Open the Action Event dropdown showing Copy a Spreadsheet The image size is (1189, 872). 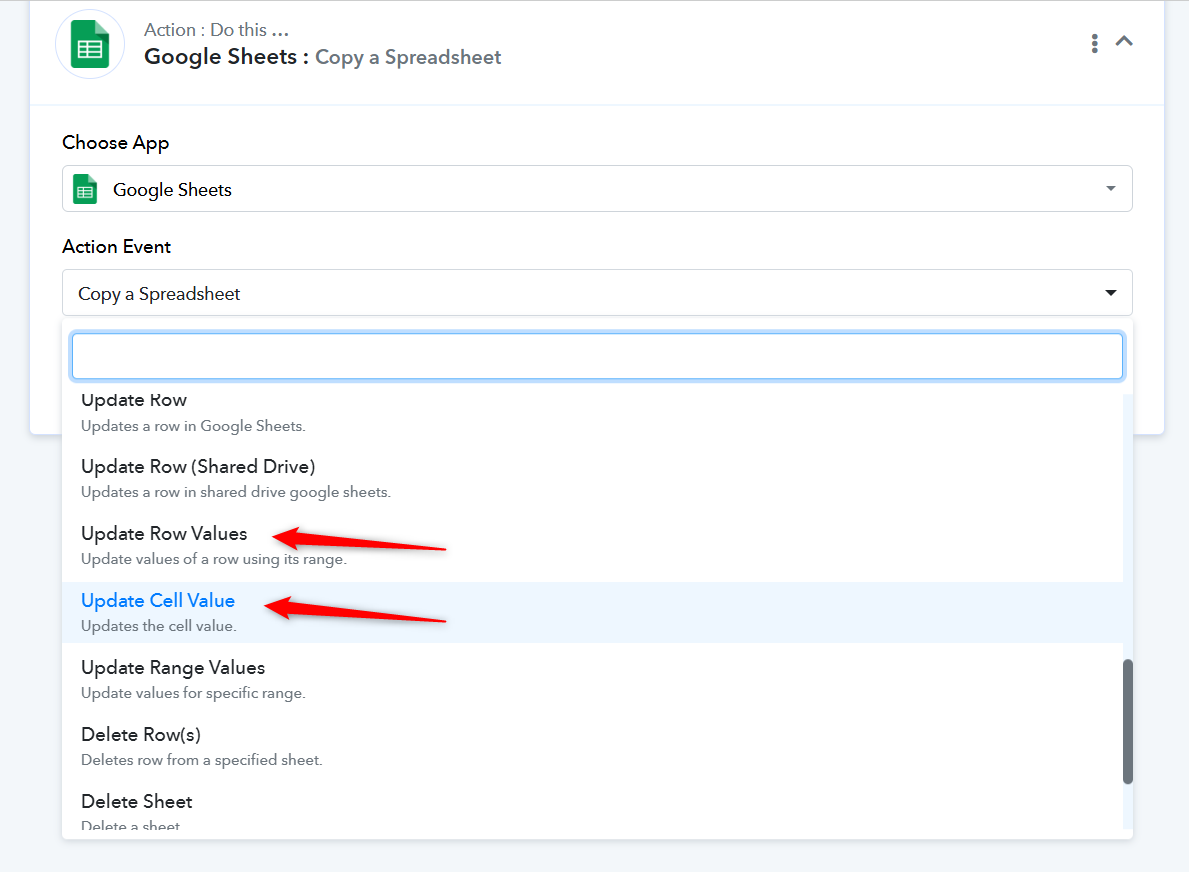coord(597,293)
